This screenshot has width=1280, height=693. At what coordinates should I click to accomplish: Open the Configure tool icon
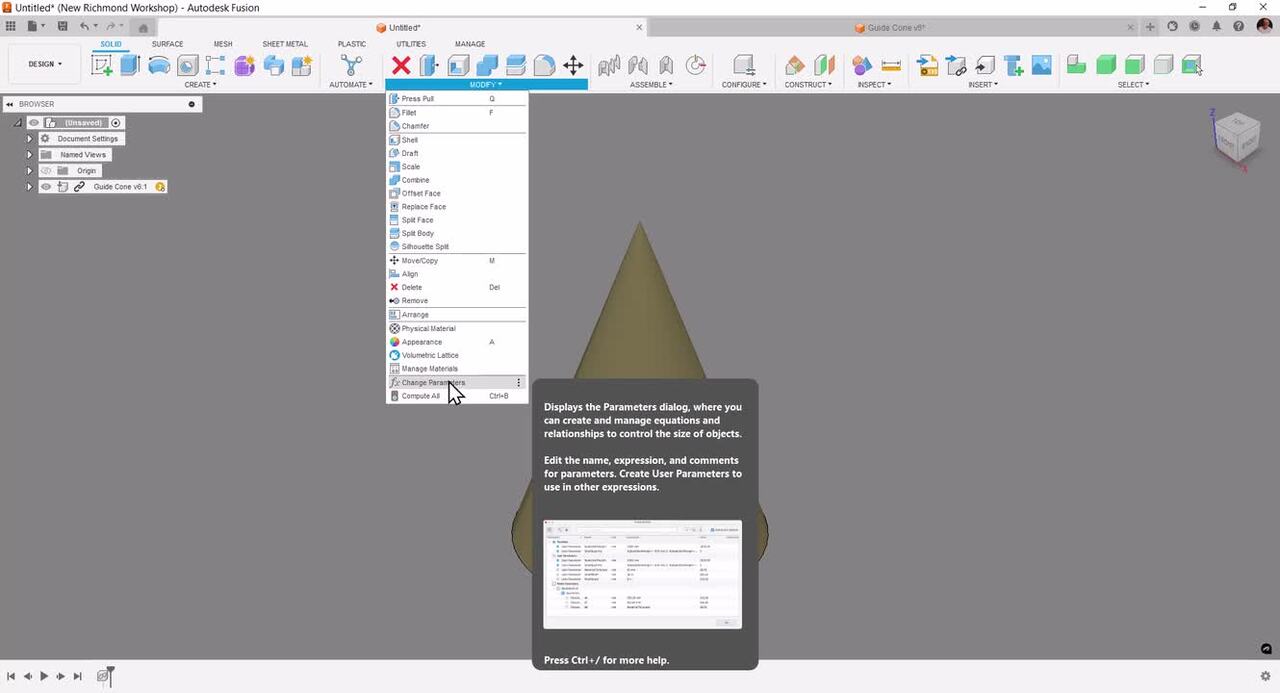point(743,66)
